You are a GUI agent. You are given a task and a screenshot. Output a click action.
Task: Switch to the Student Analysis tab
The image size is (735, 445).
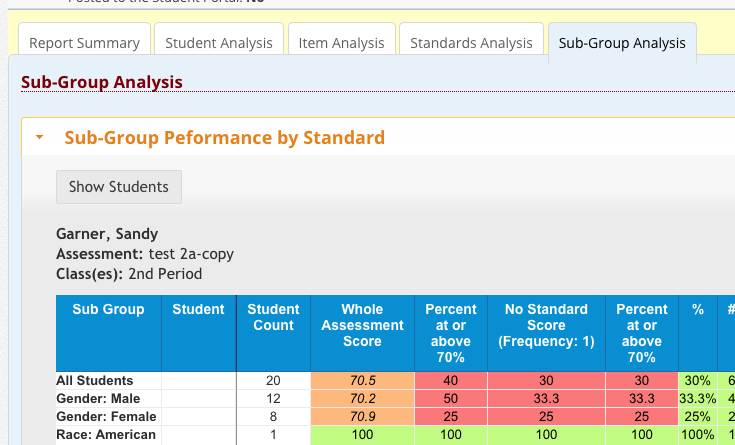(x=219, y=43)
